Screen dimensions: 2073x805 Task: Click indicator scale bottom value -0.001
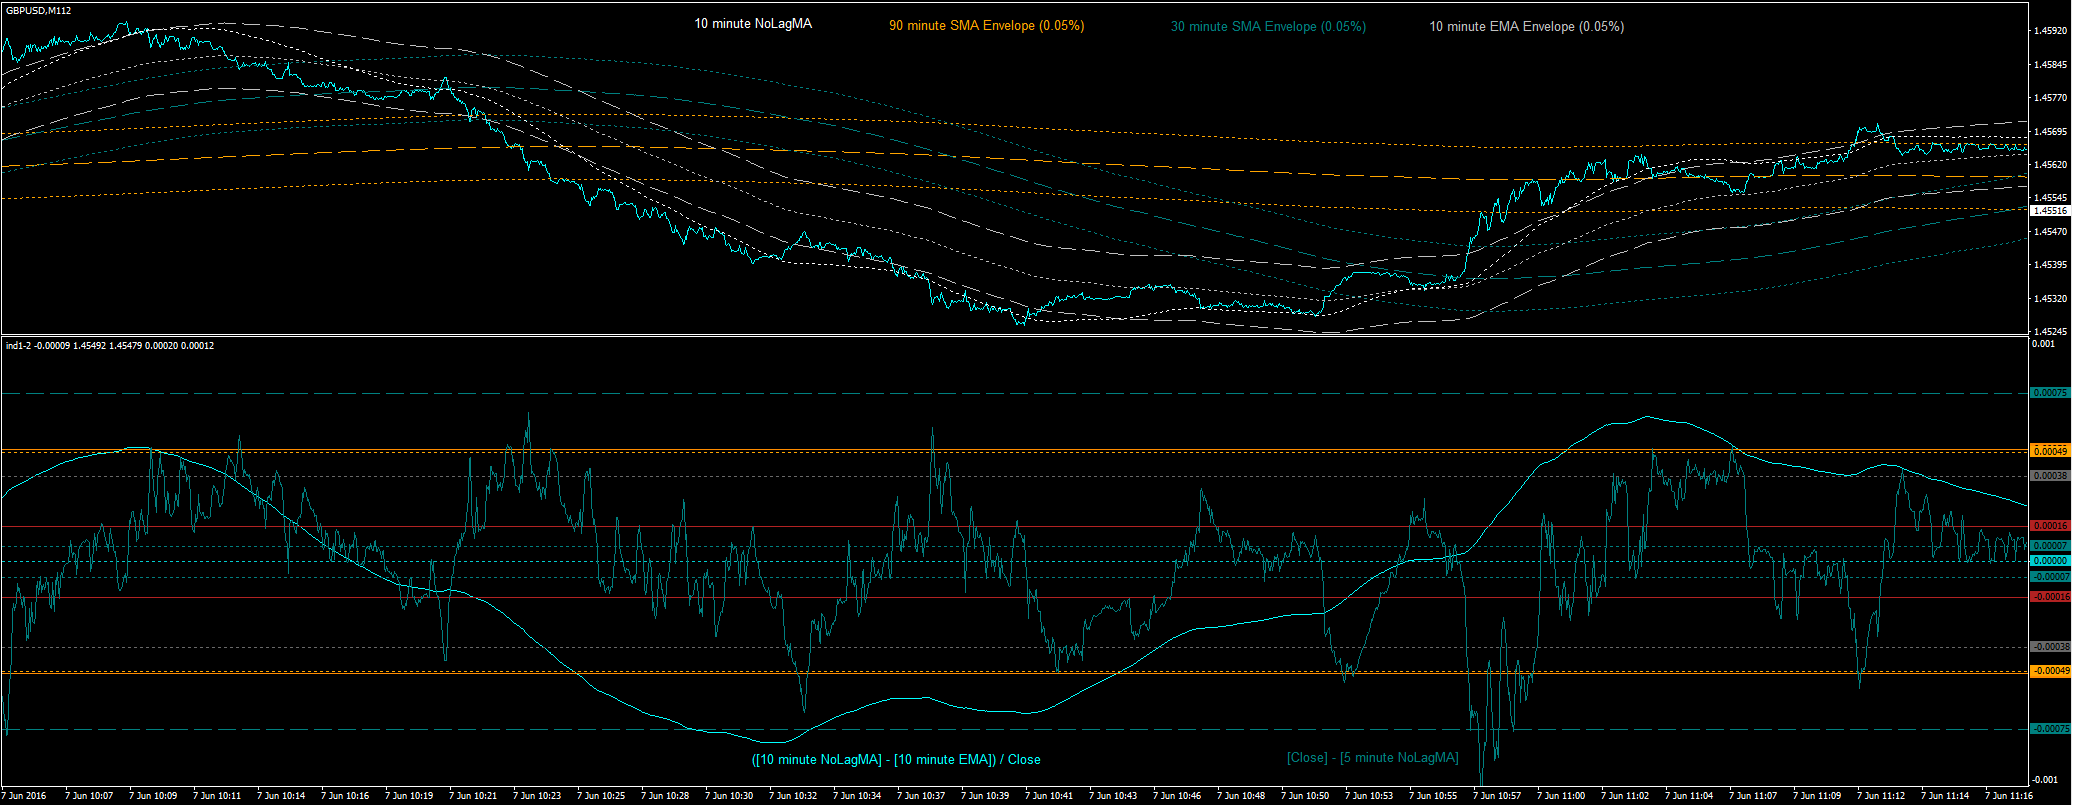(2044, 779)
